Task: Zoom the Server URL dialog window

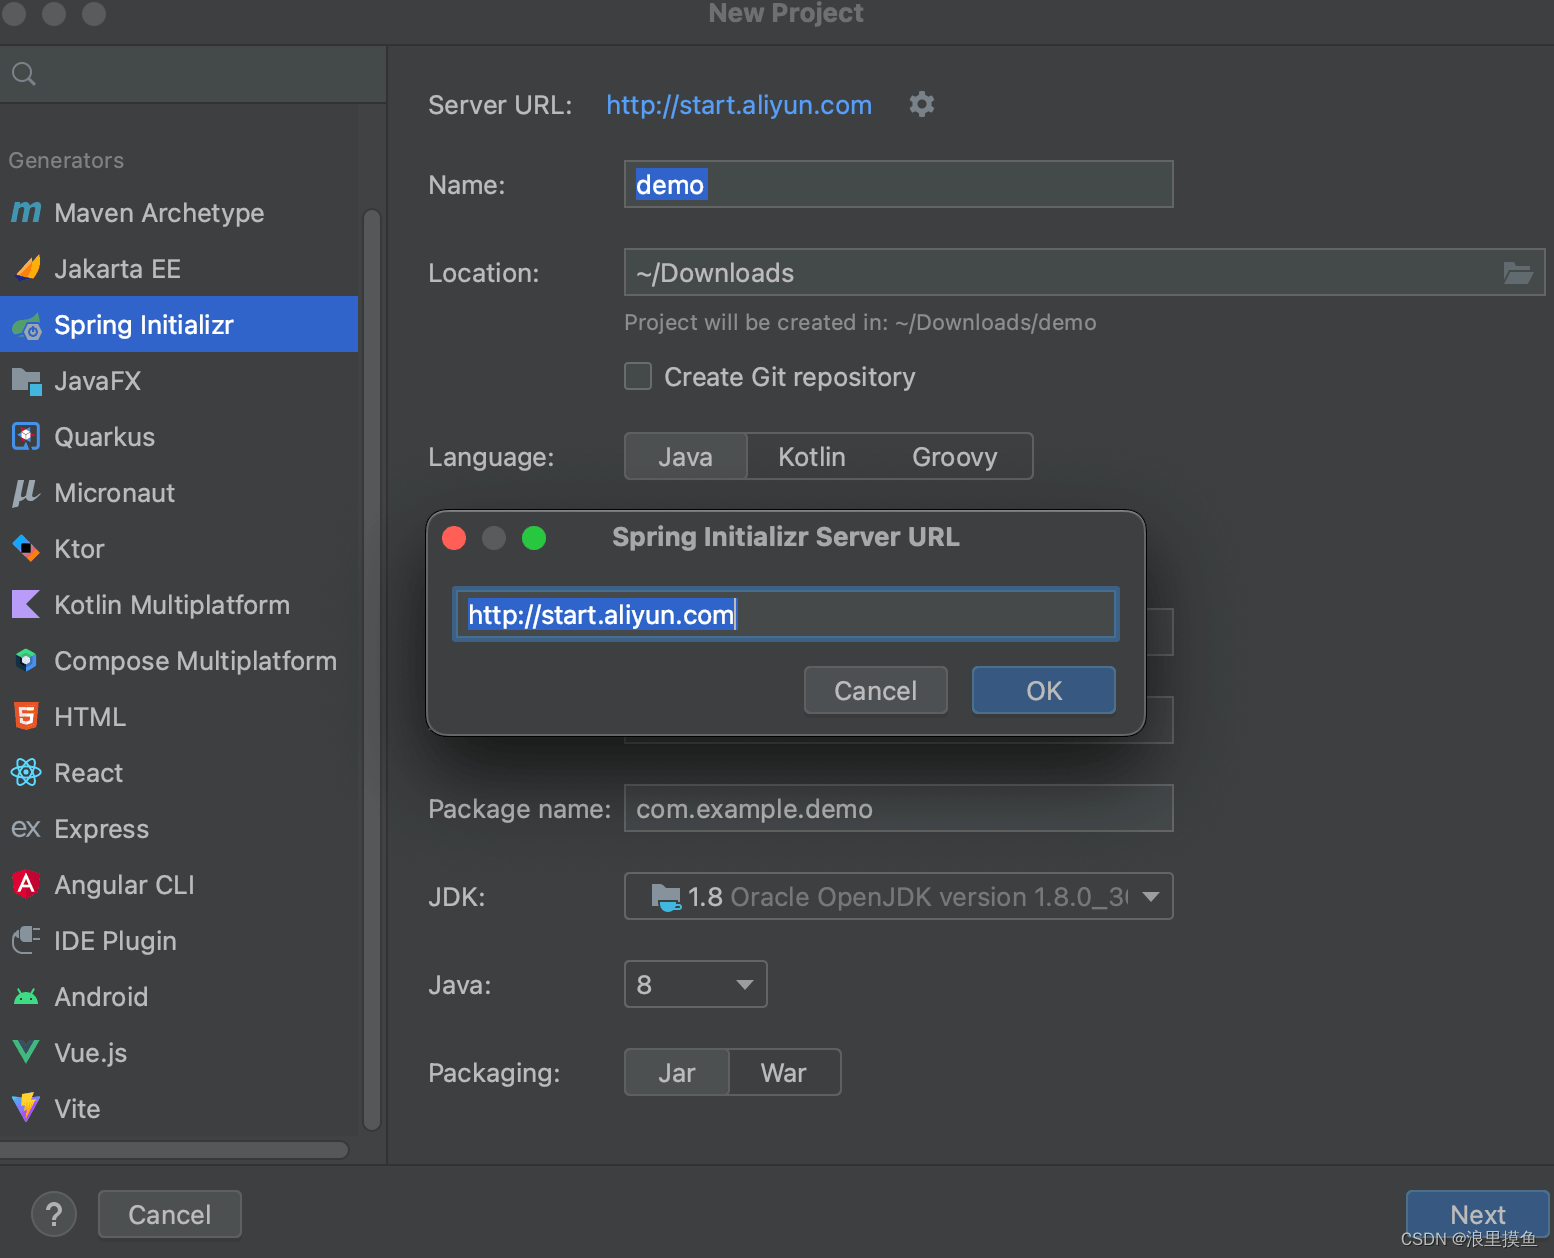Action: pyautogui.click(x=534, y=538)
